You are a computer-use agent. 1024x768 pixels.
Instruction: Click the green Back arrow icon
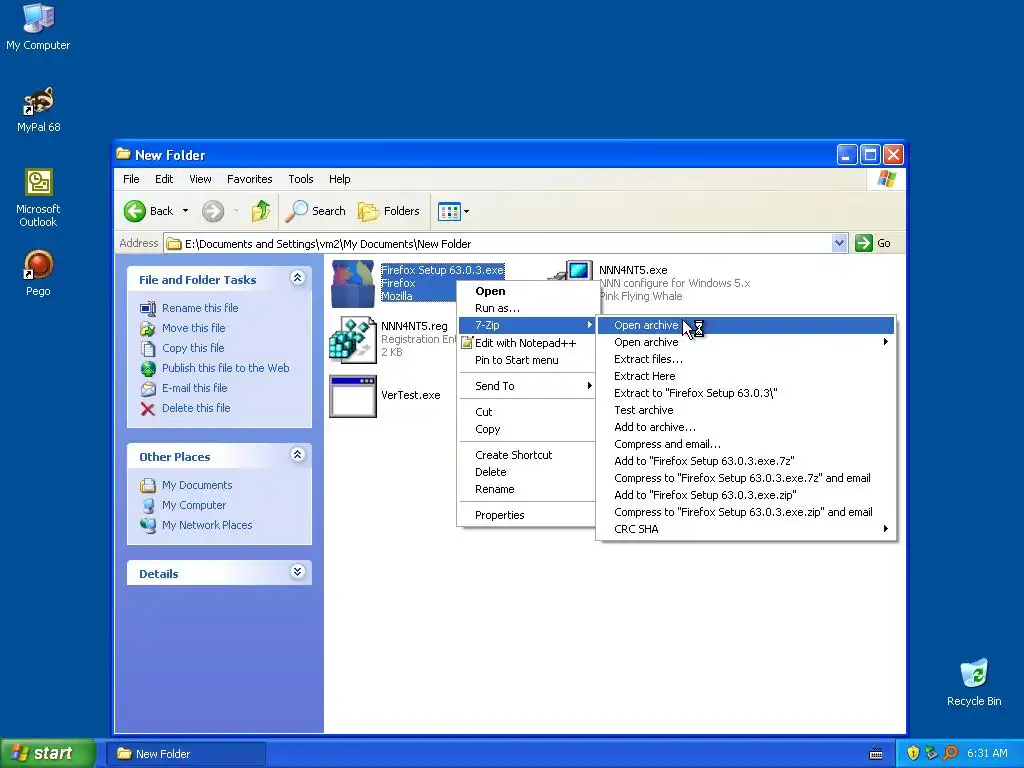click(135, 211)
